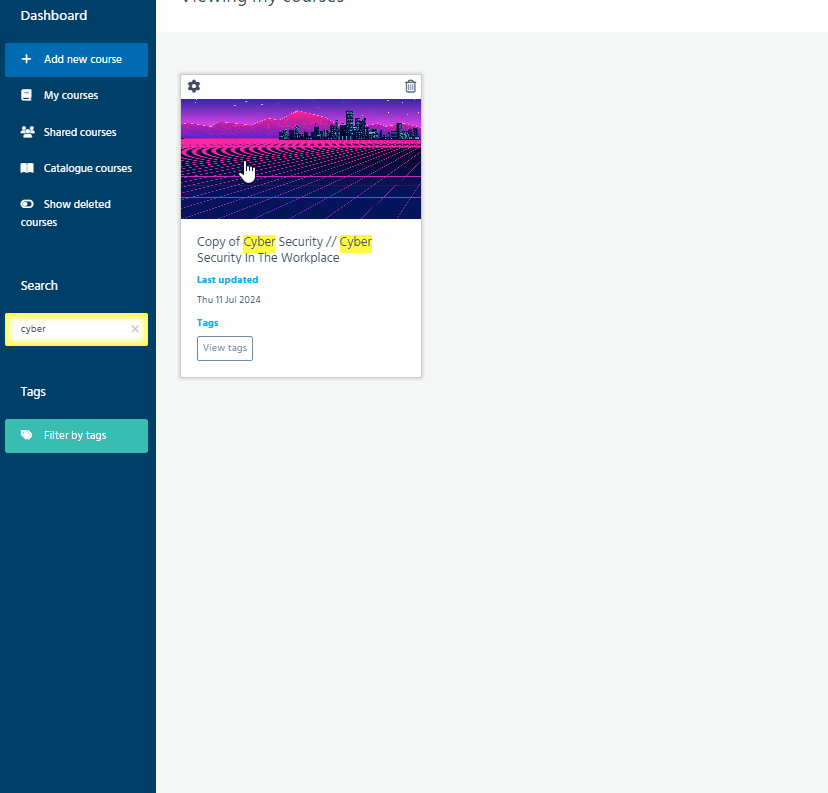
Task: Click the Dashboard heading in the sidebar
Action: point(54,16)
